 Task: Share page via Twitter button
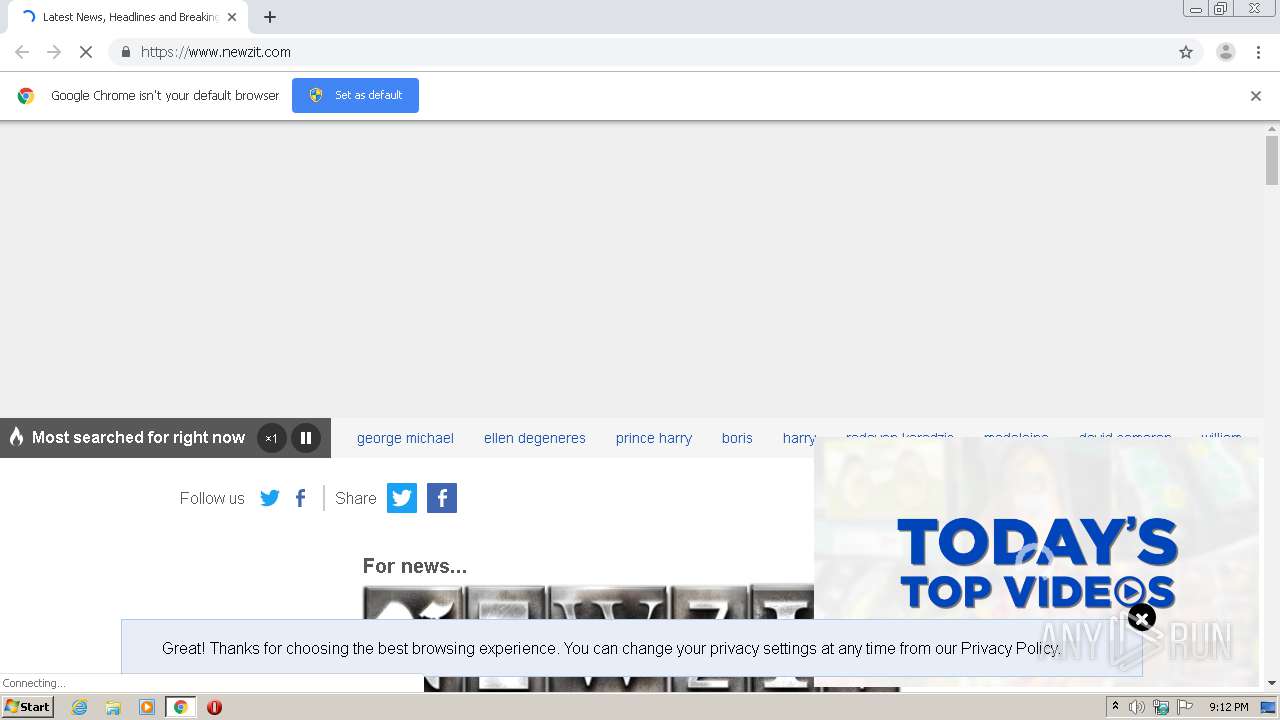[x=402, y=498]
